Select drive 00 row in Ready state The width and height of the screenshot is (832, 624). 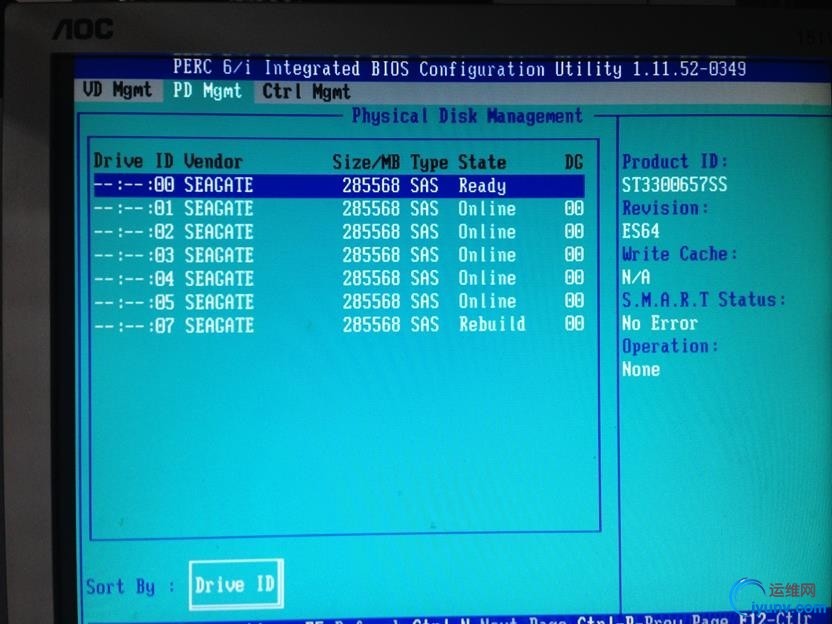coord(339,186)
